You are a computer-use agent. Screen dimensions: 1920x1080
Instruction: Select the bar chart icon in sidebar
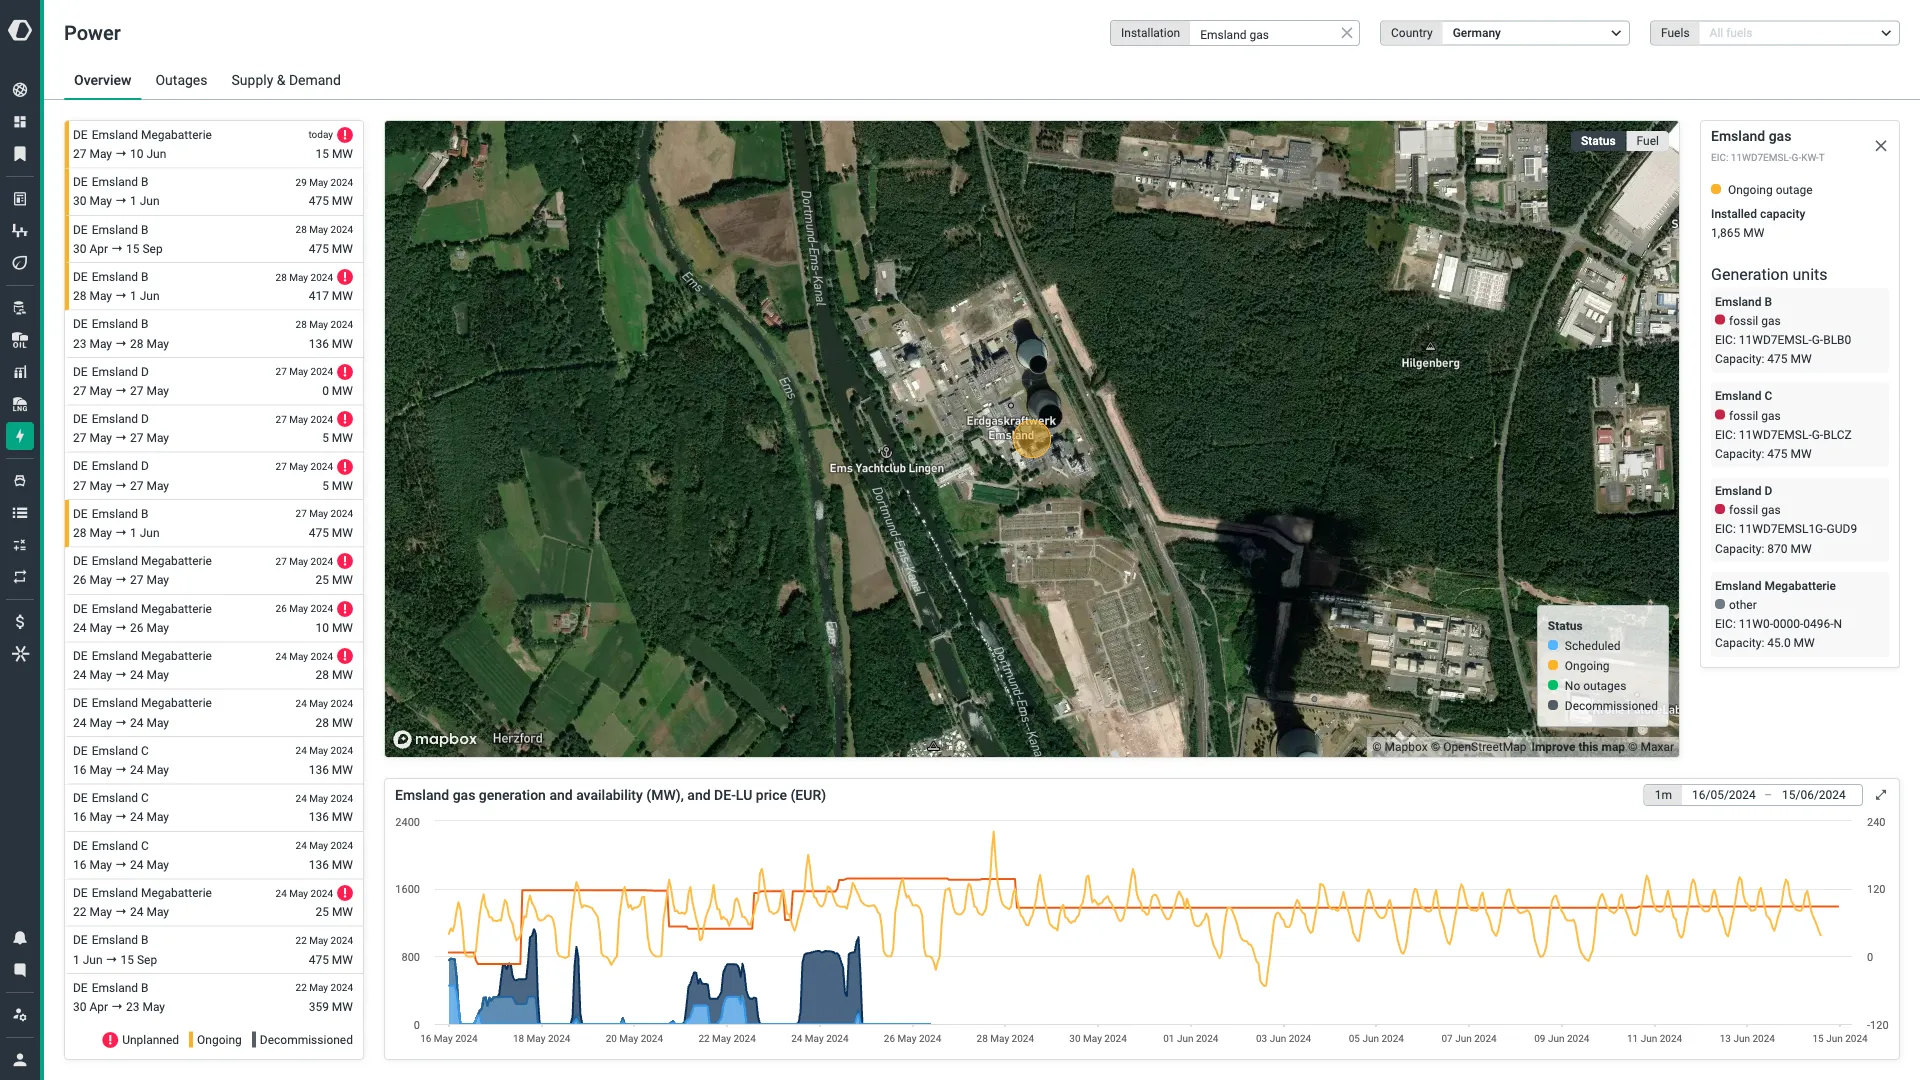pos(20,372)
